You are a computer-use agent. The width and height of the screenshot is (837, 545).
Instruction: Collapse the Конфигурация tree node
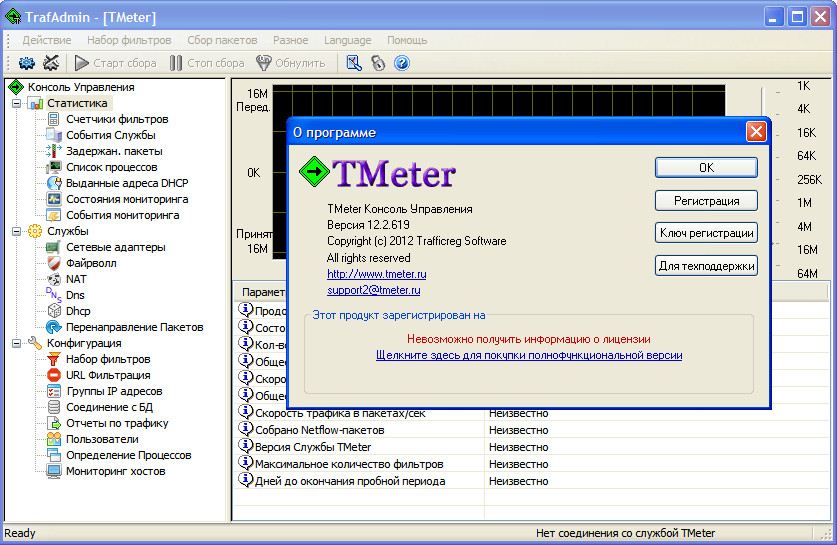tap(17, 343)
